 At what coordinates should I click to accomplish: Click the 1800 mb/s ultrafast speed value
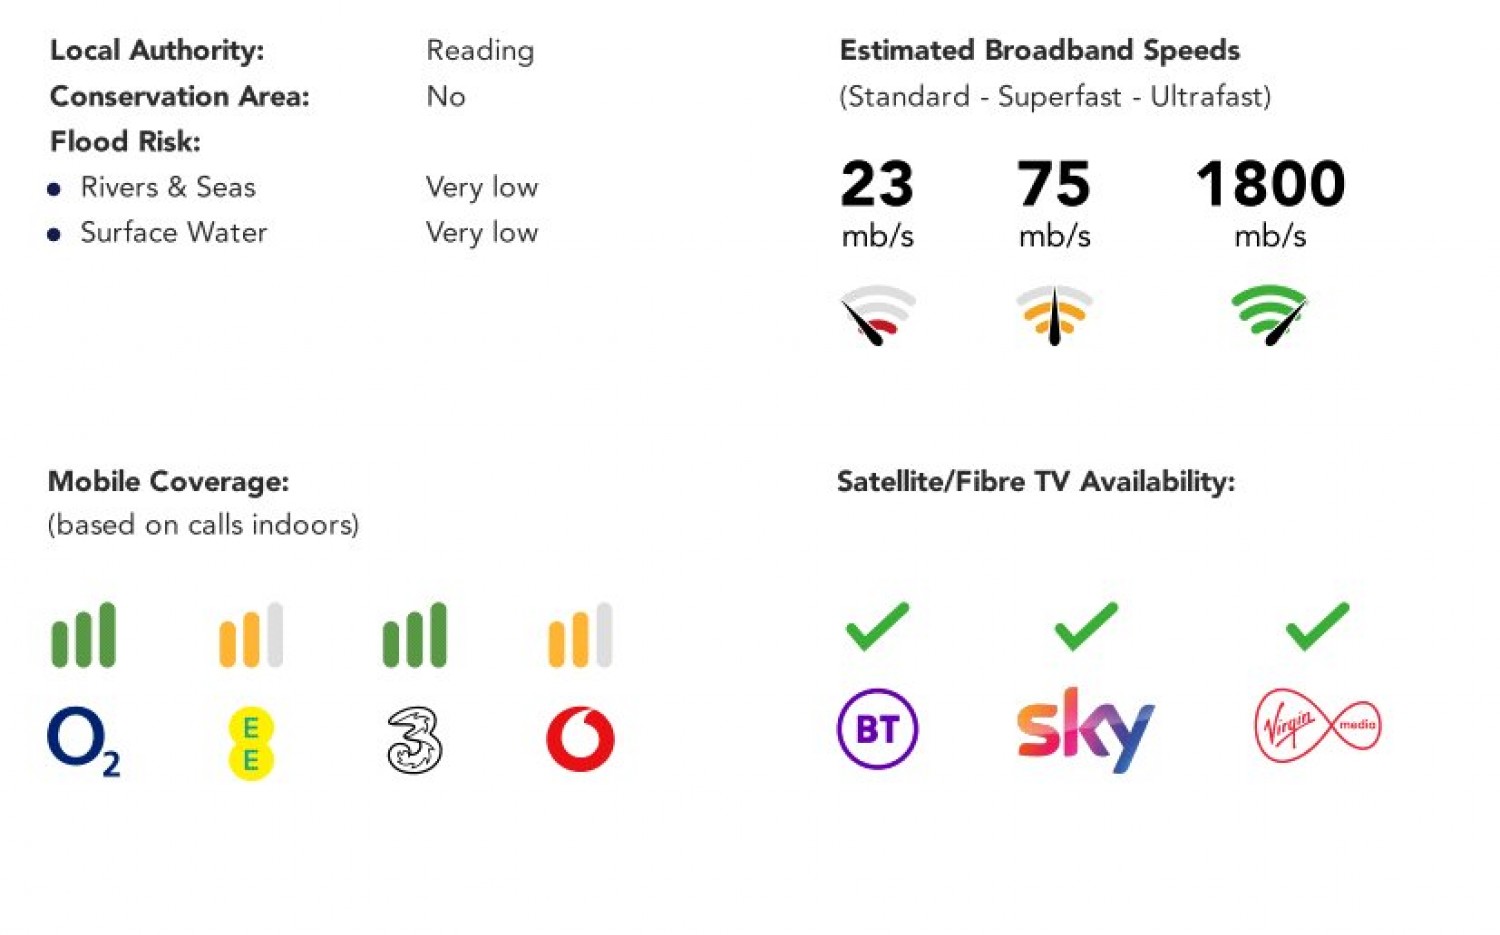coord(1270,185)
